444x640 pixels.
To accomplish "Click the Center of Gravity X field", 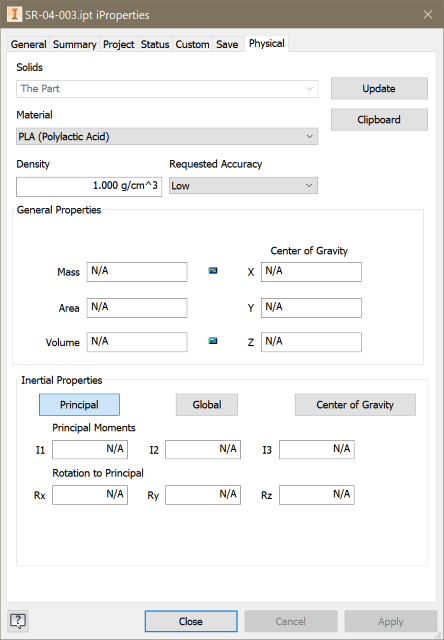I will click(311, 272).
